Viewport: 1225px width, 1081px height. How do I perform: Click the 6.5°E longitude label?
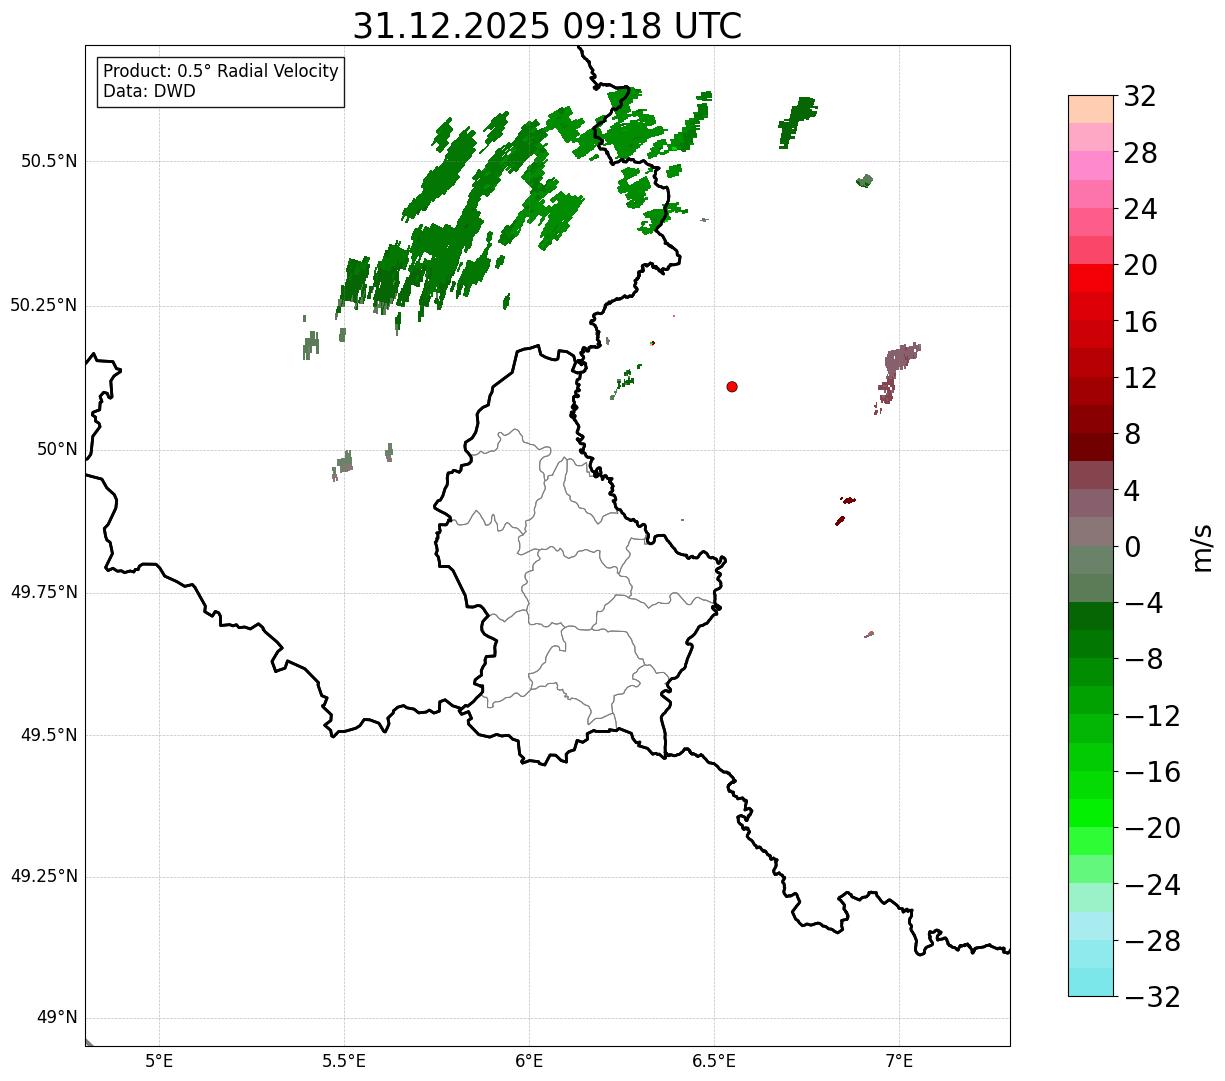click(714, 1061)
